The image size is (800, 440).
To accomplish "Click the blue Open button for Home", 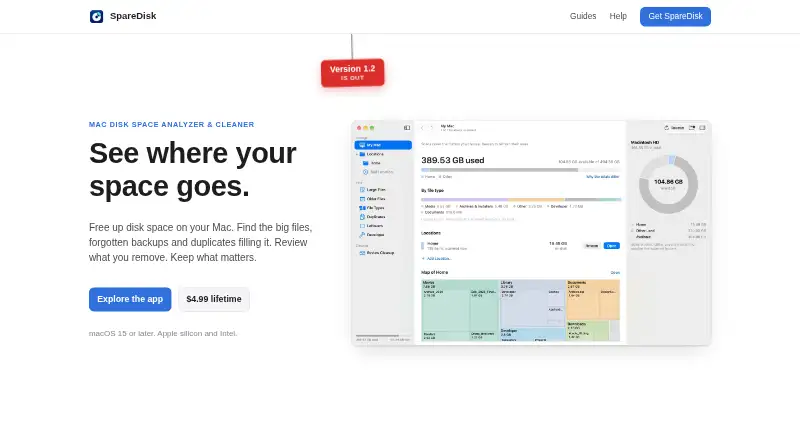I will 611,246.
